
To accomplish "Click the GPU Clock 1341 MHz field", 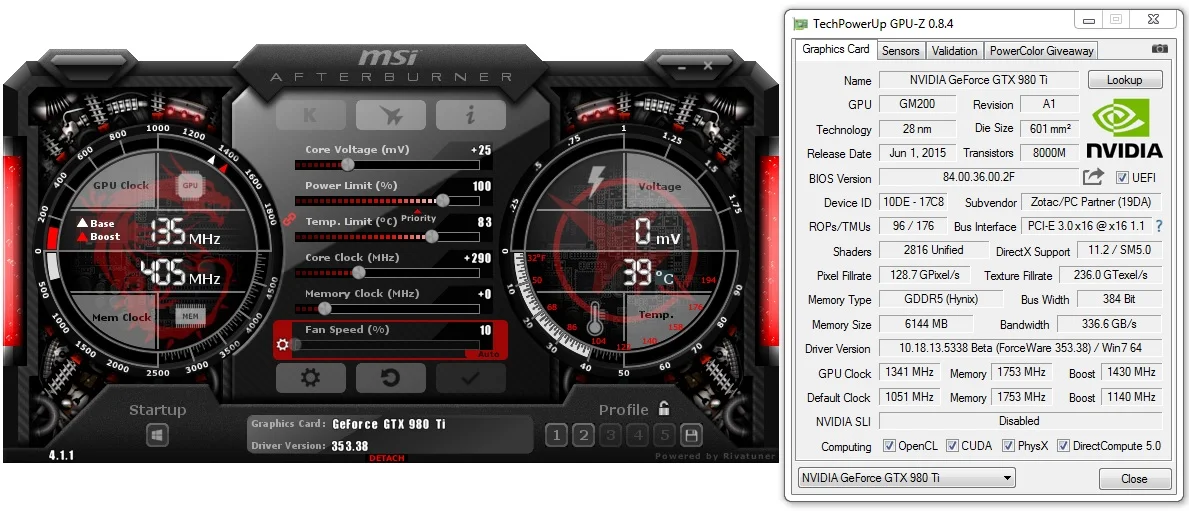I will point(909,372).
